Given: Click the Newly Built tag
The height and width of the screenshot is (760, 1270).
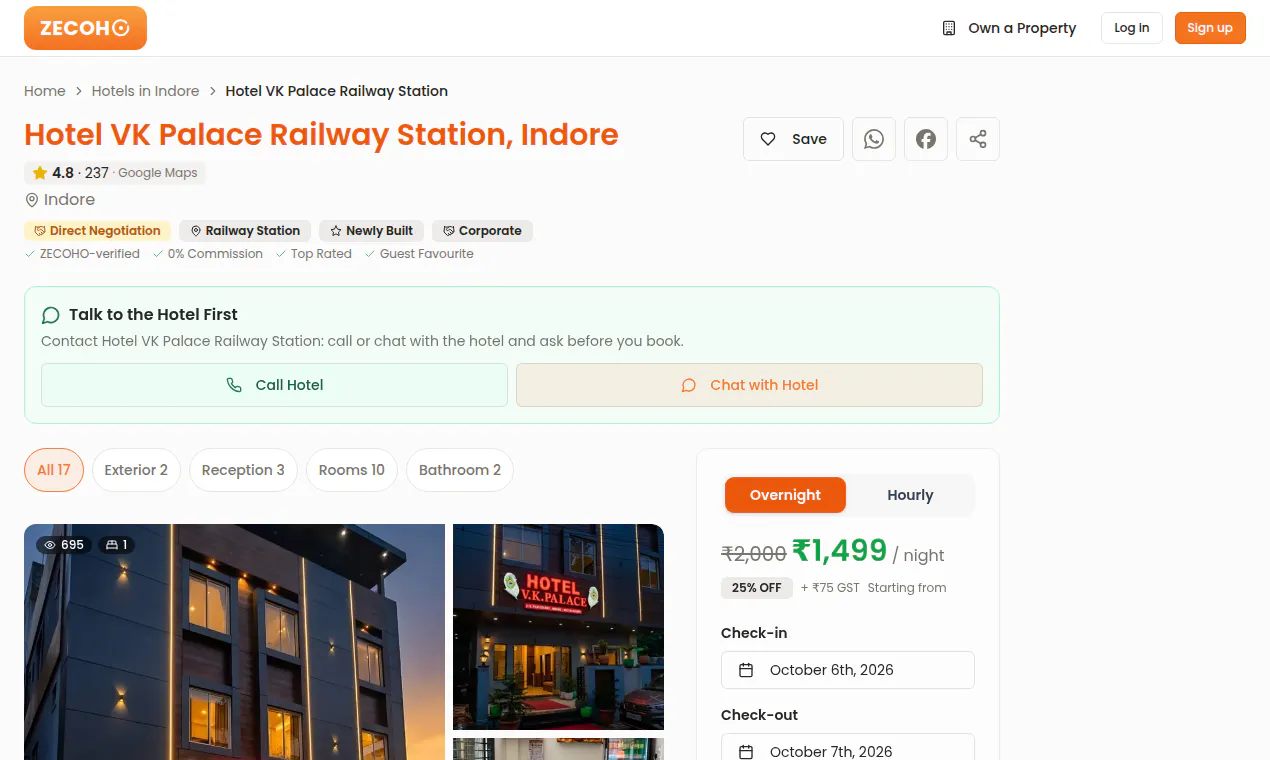Looking at the screenshot, I should pyautogui.click(x=372, y=231).
